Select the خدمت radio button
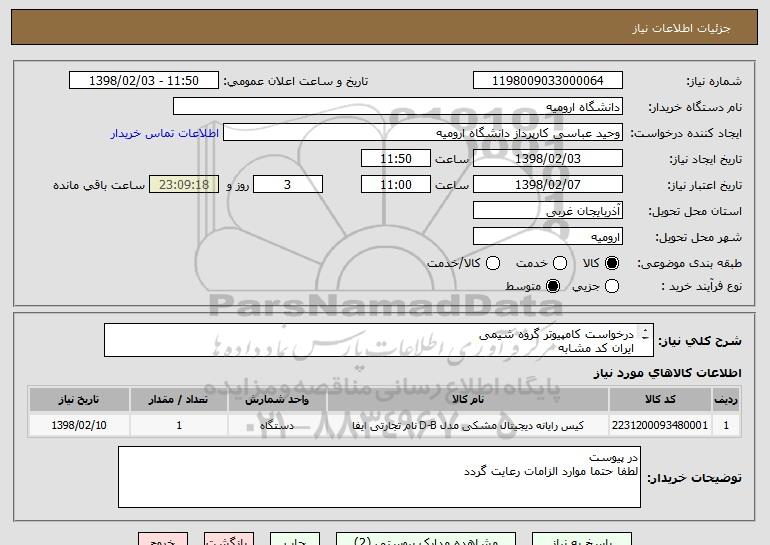 (560, 263)
